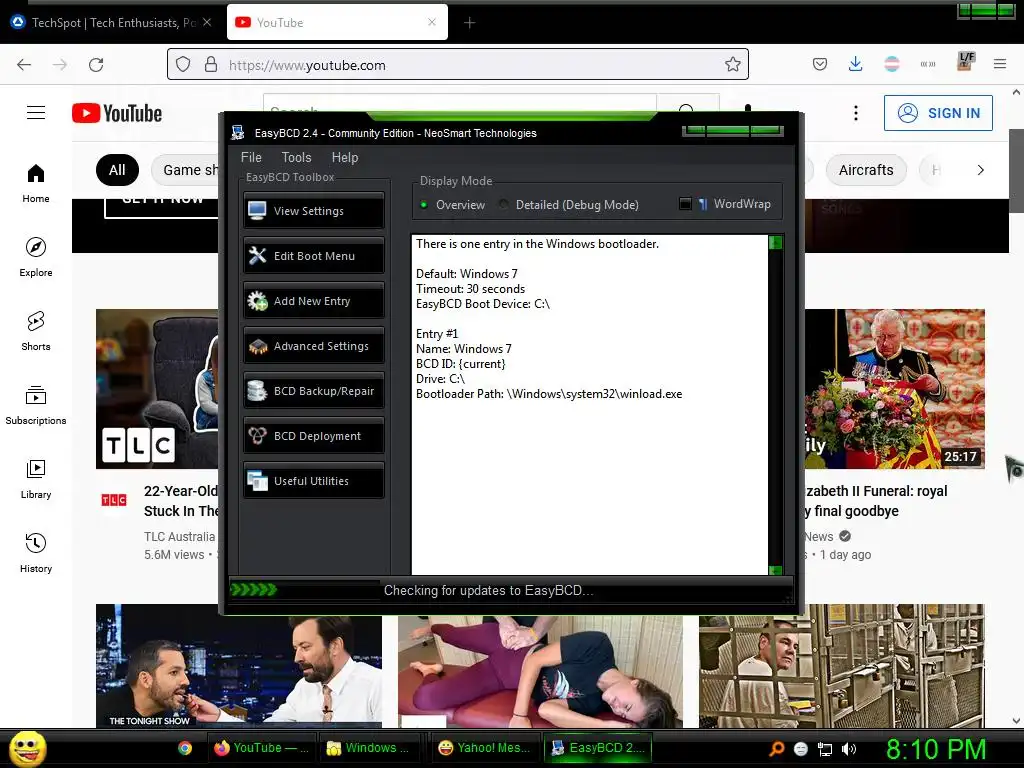Toggle the YouTube guide hamburger menu
1024x768 pixels.
[36, 113]
